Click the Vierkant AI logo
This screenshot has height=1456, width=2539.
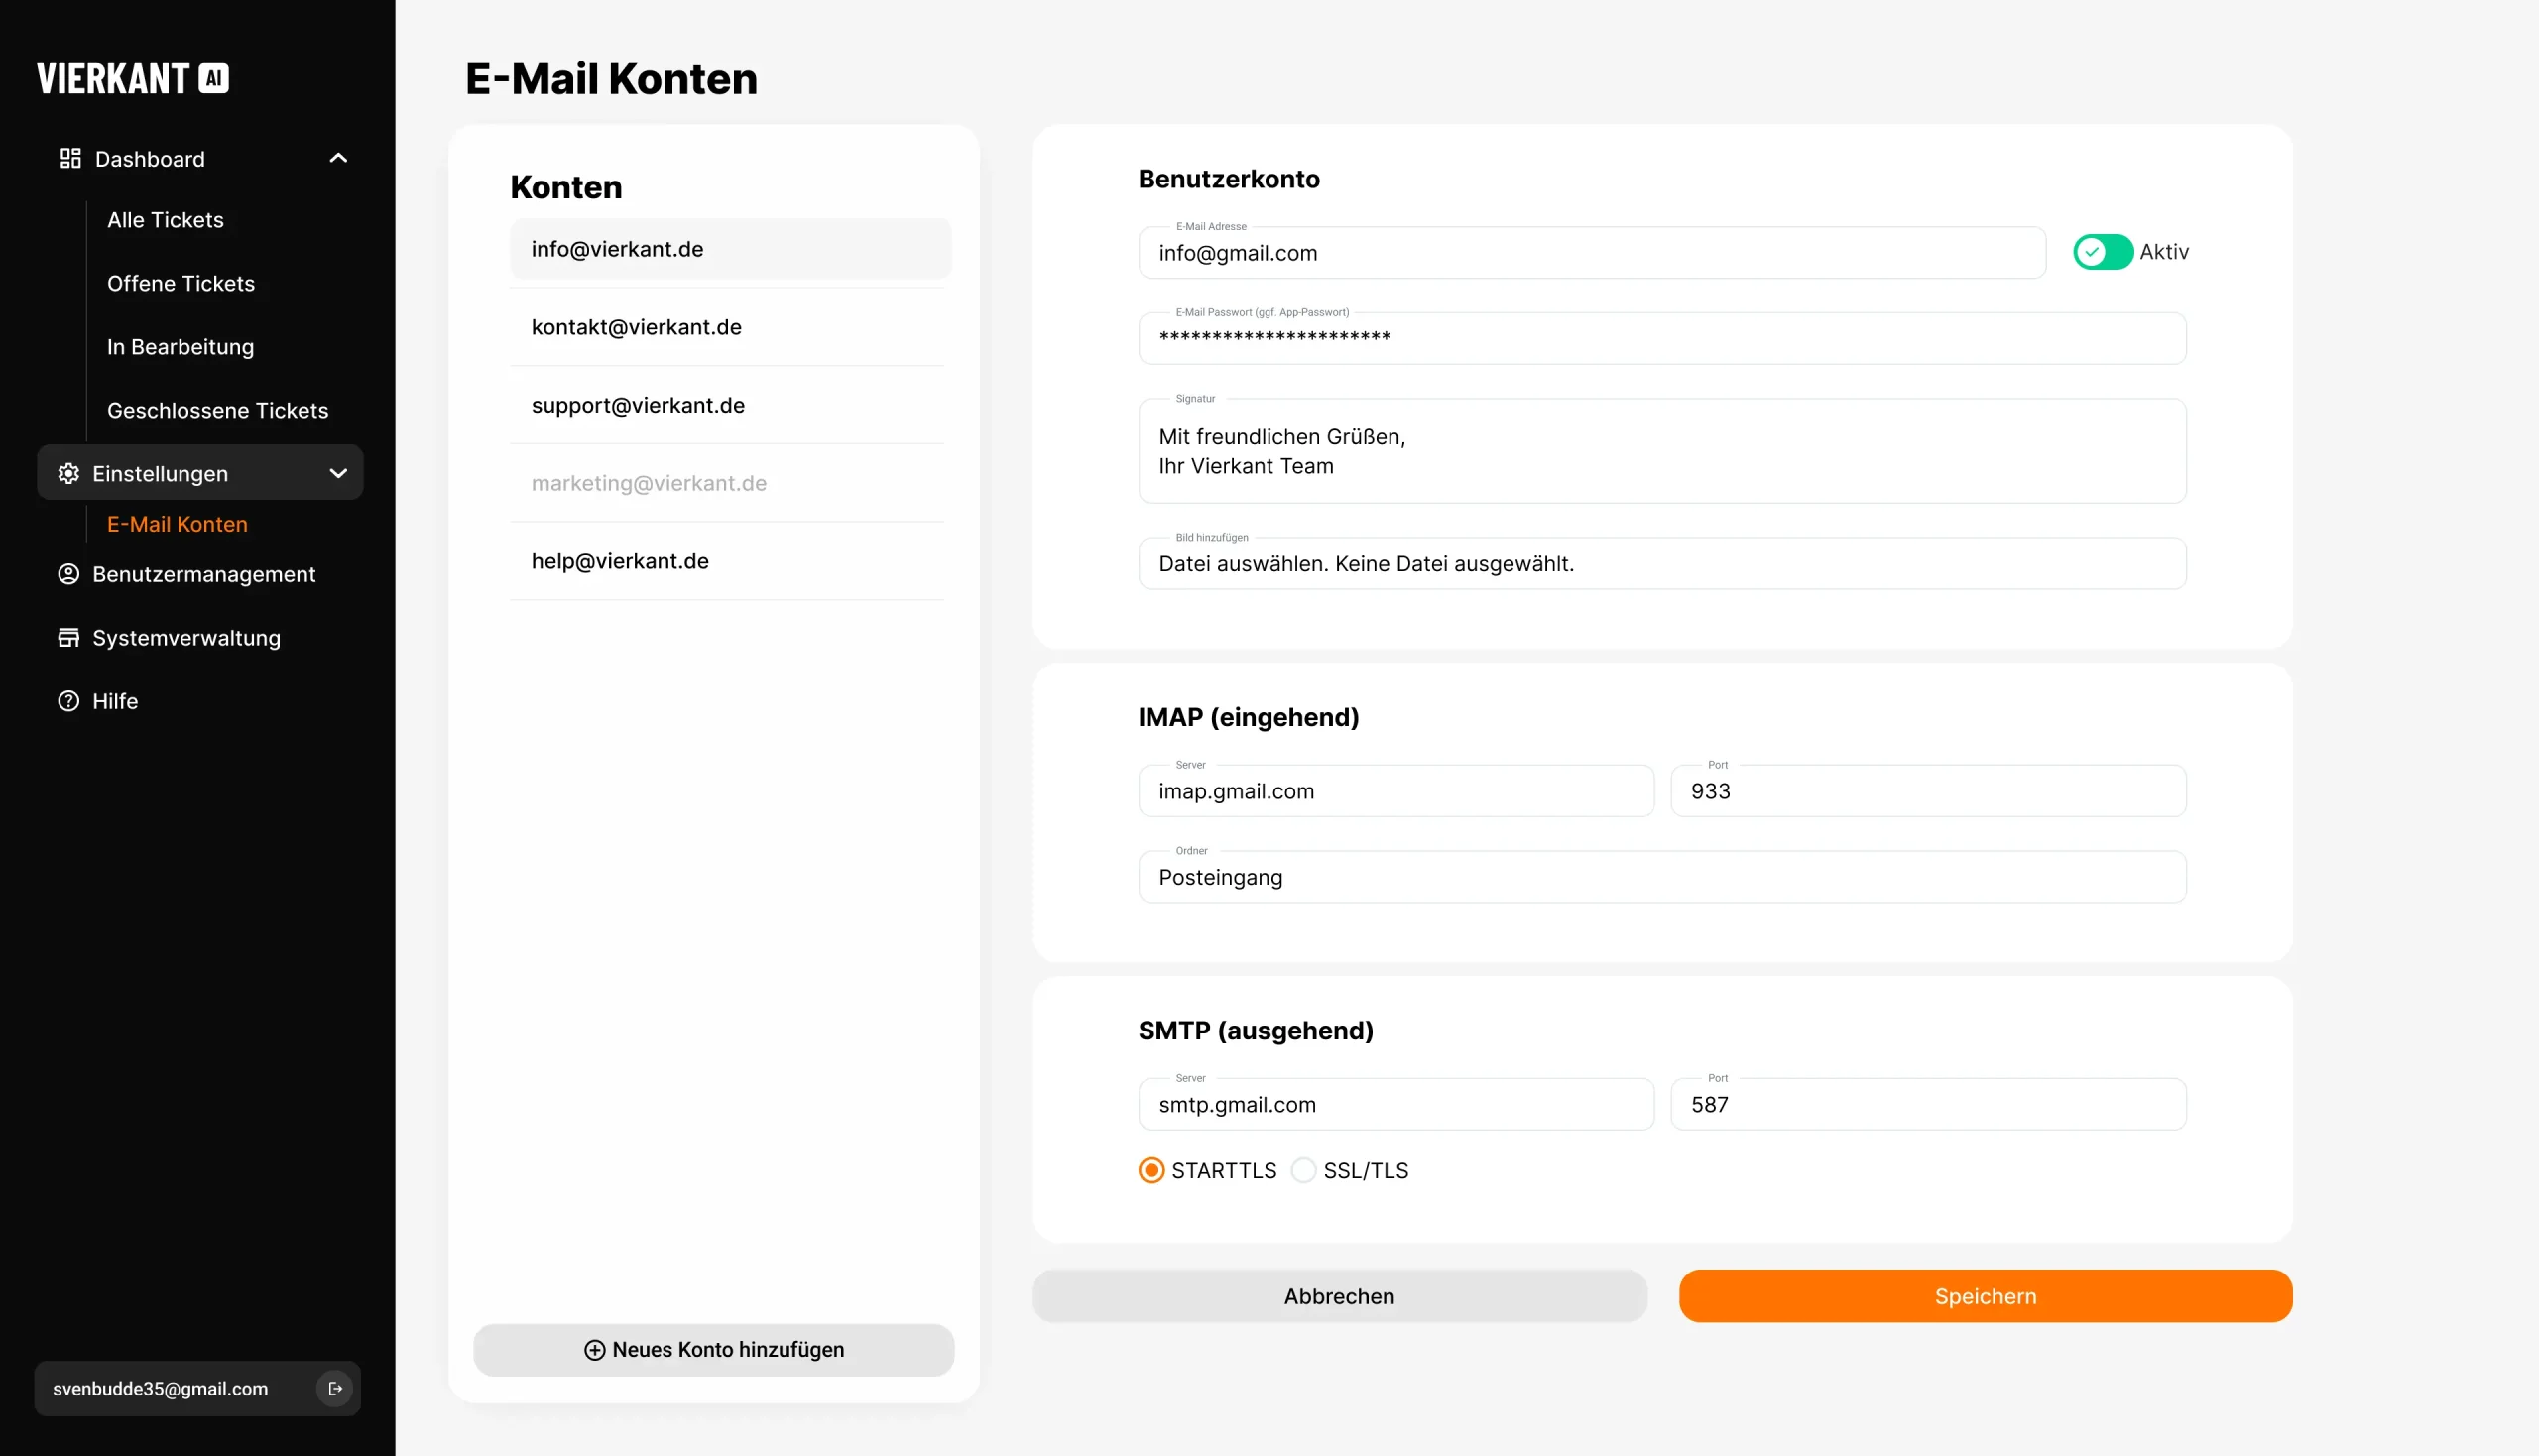point(133,79)
